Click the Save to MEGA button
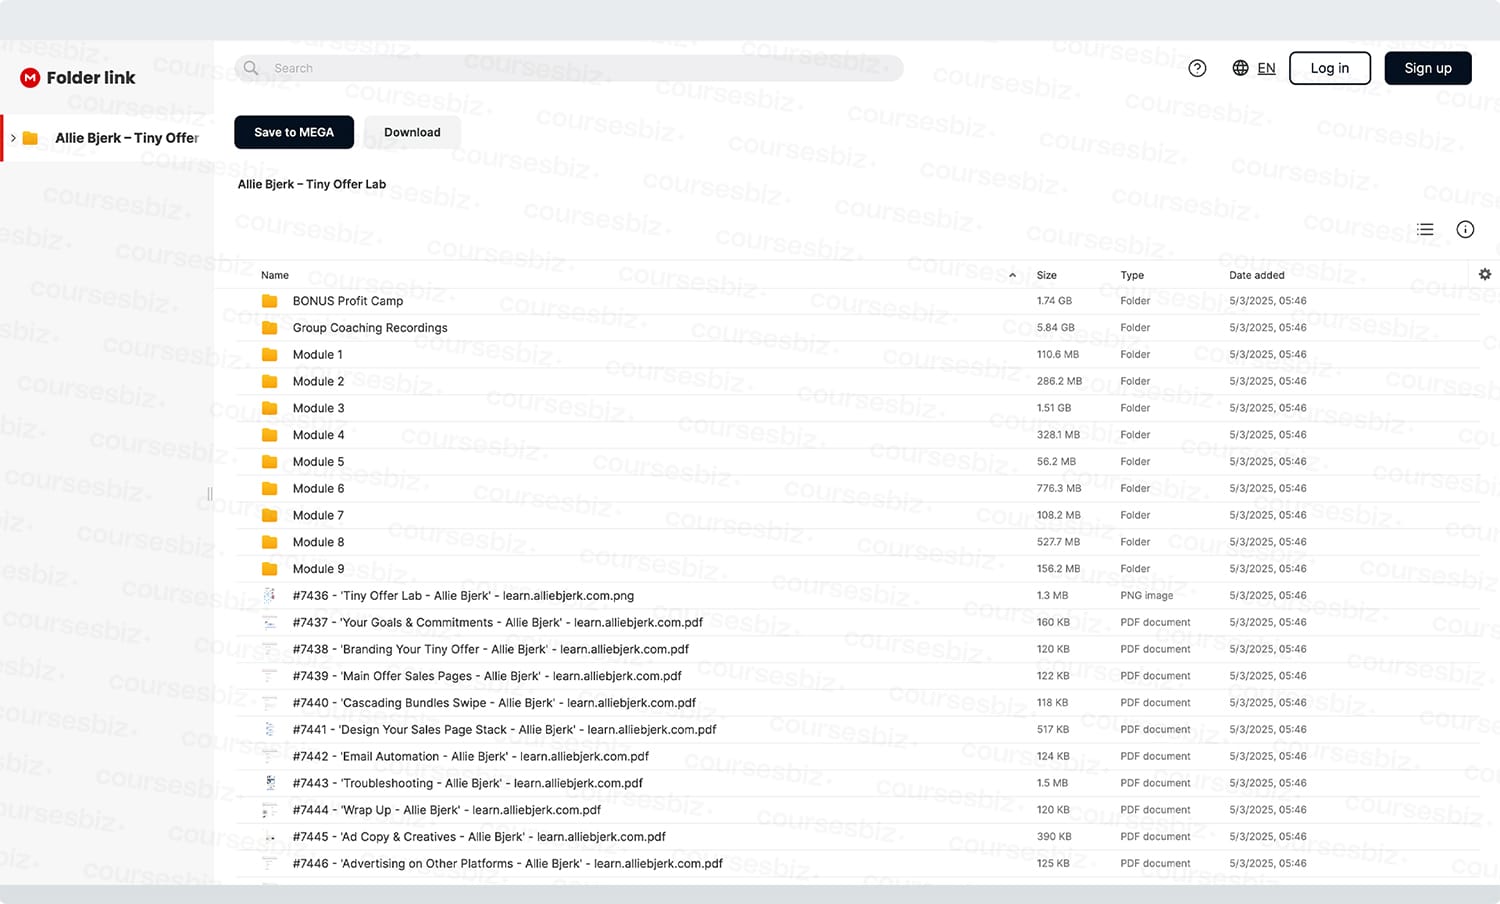 294,132
